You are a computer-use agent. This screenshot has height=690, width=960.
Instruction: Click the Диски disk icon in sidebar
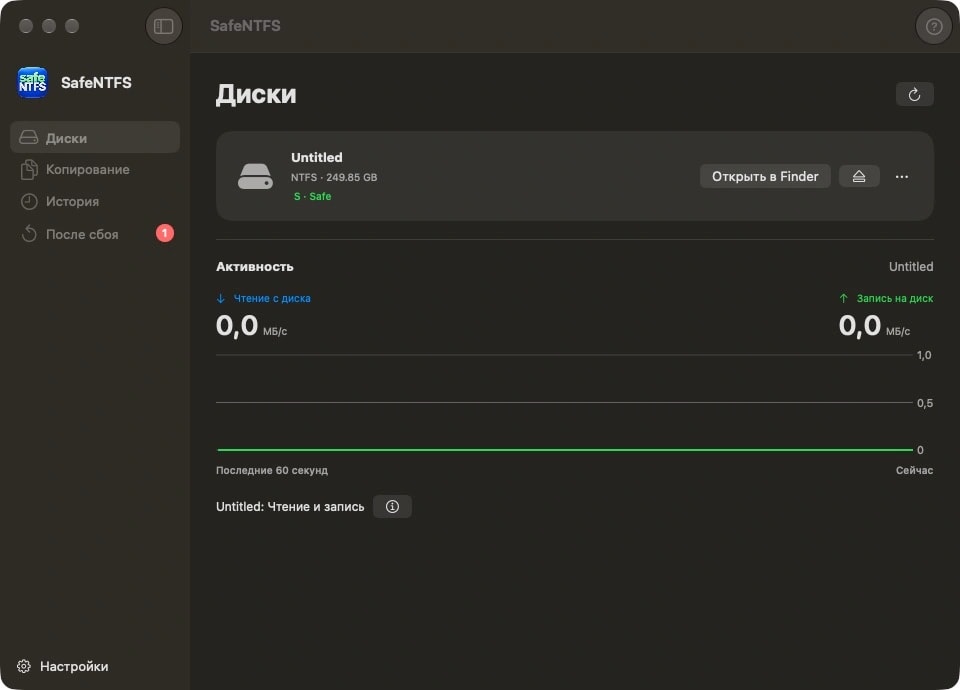click(x=29, y=137)
